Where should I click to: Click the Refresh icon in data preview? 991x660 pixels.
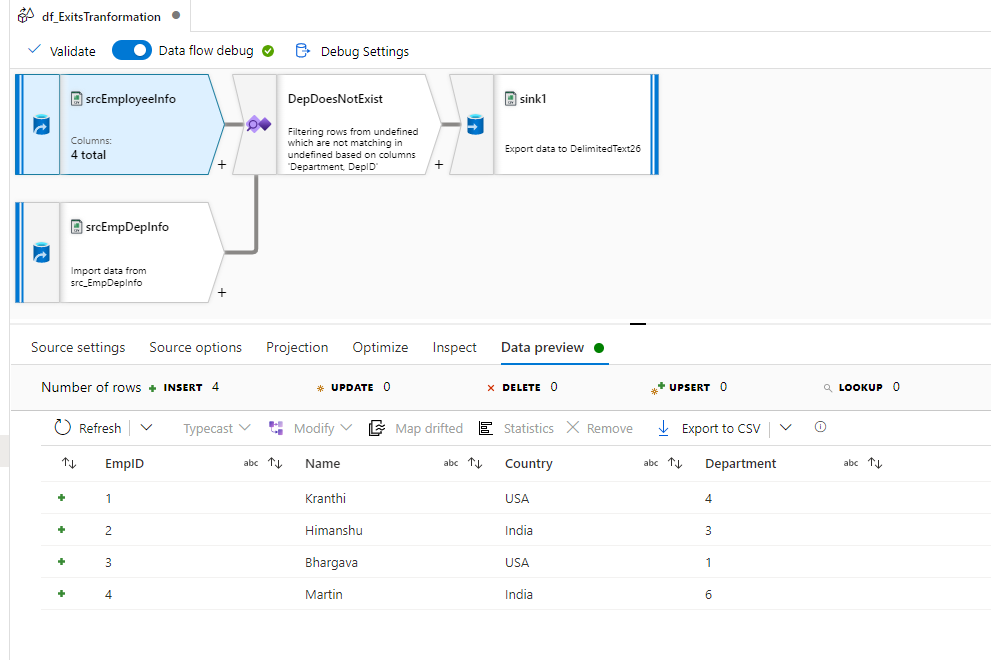point(63,428)
